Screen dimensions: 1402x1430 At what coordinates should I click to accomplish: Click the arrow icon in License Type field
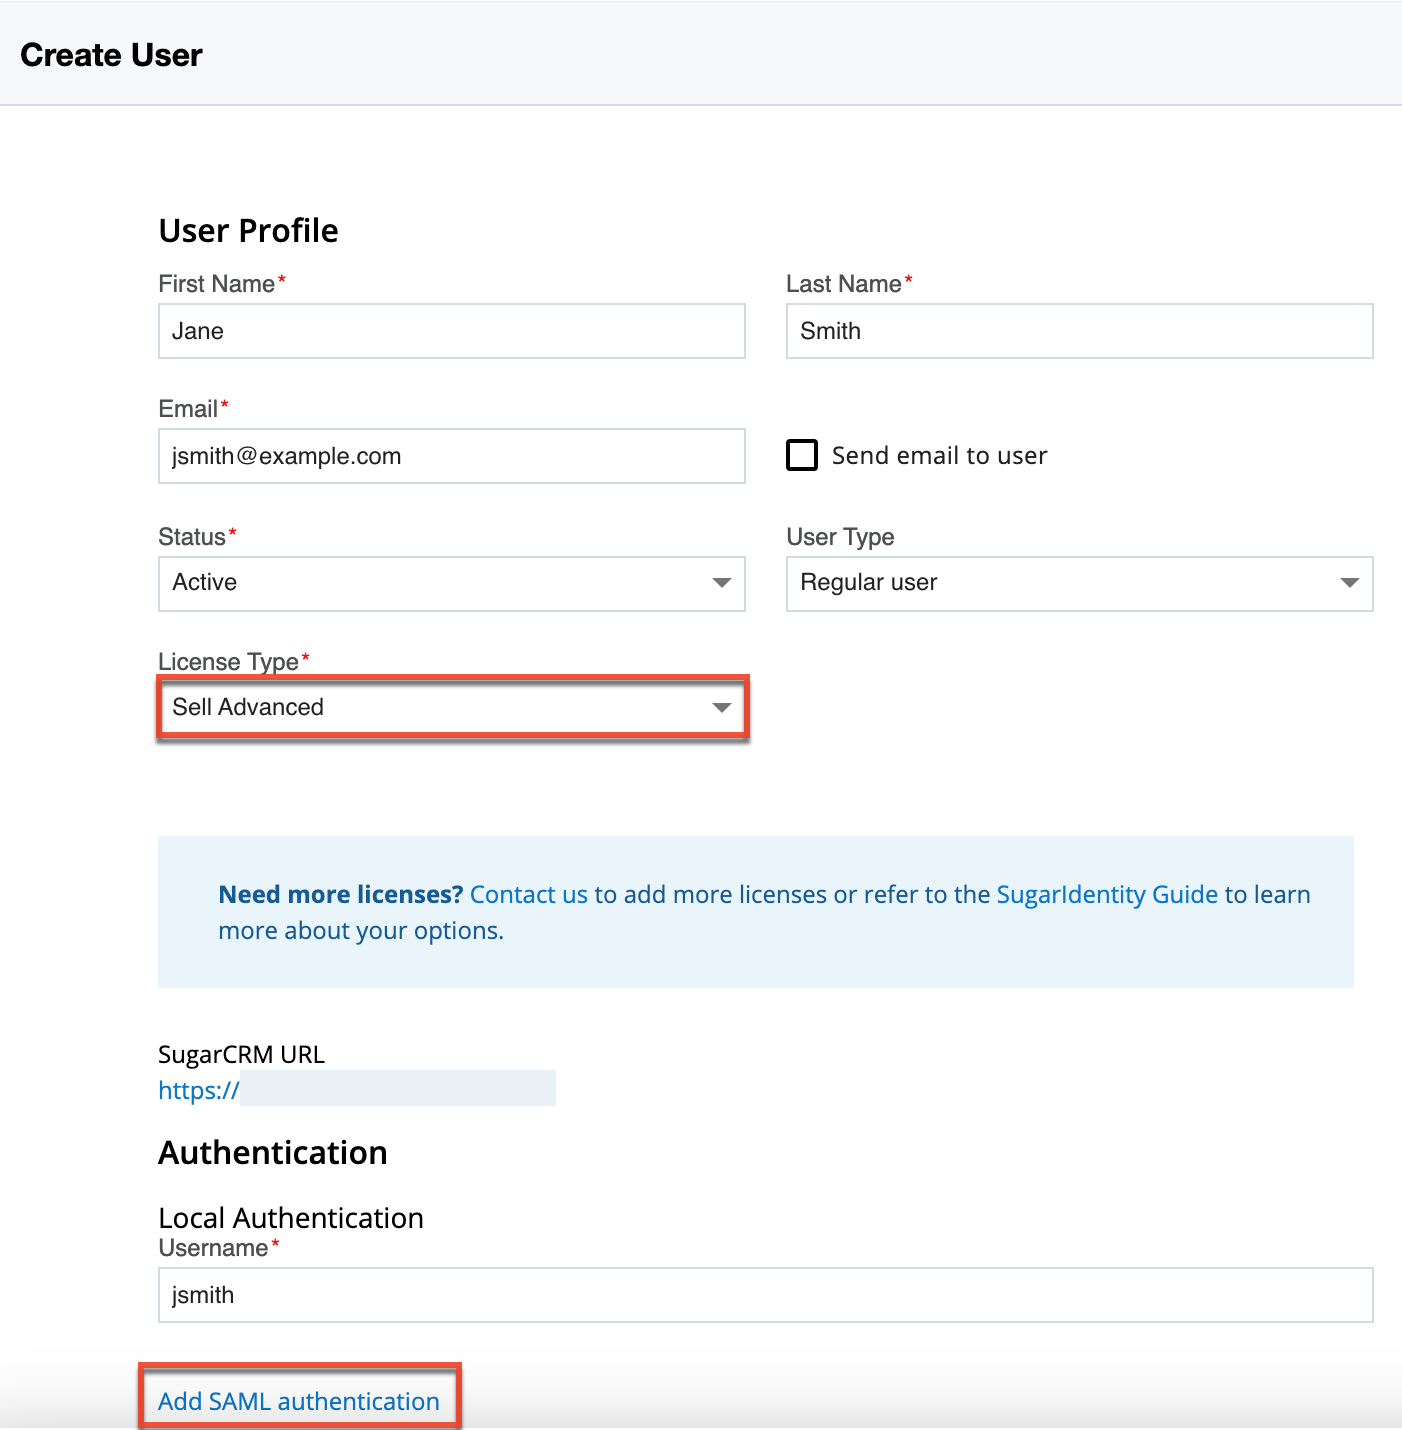pyautogui.click(x=722, y=708)
